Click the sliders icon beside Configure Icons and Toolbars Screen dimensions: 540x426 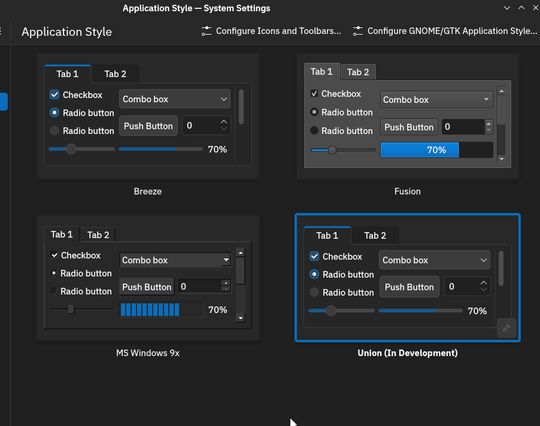click(x=206, y=31)
